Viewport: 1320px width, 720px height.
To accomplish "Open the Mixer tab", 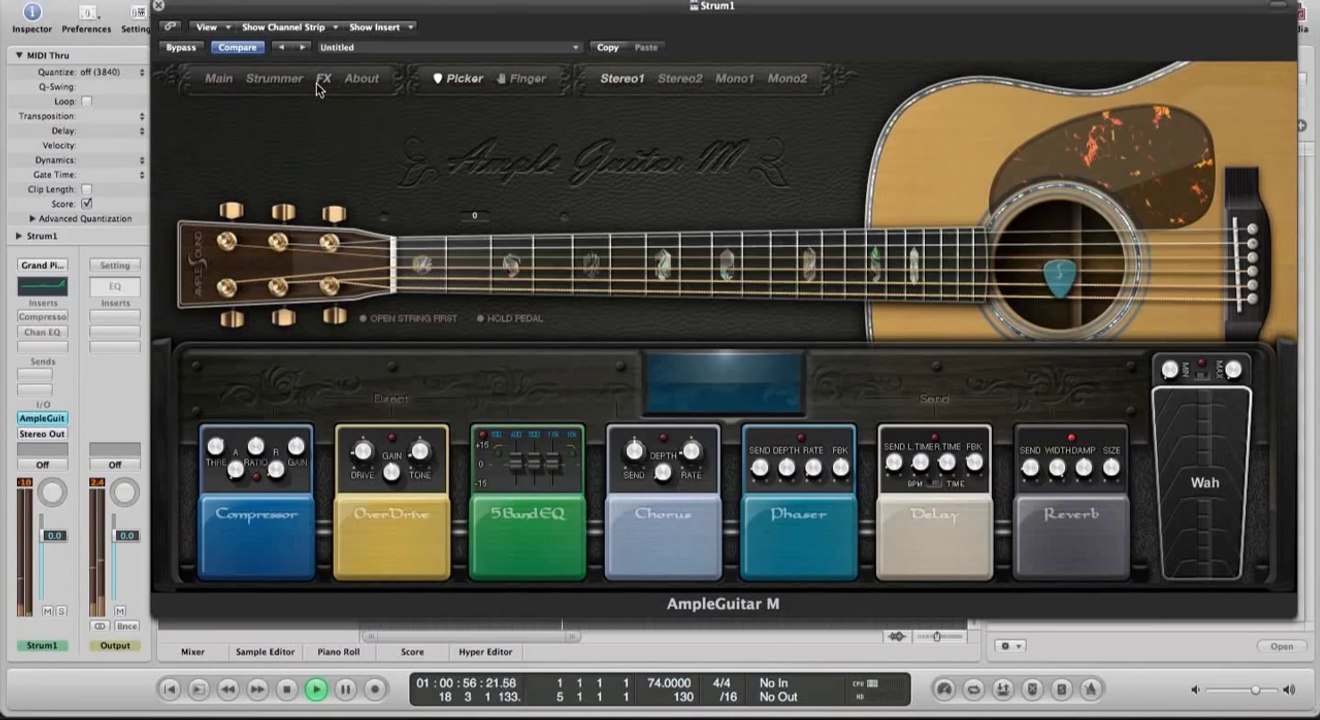I will [193, 652].
